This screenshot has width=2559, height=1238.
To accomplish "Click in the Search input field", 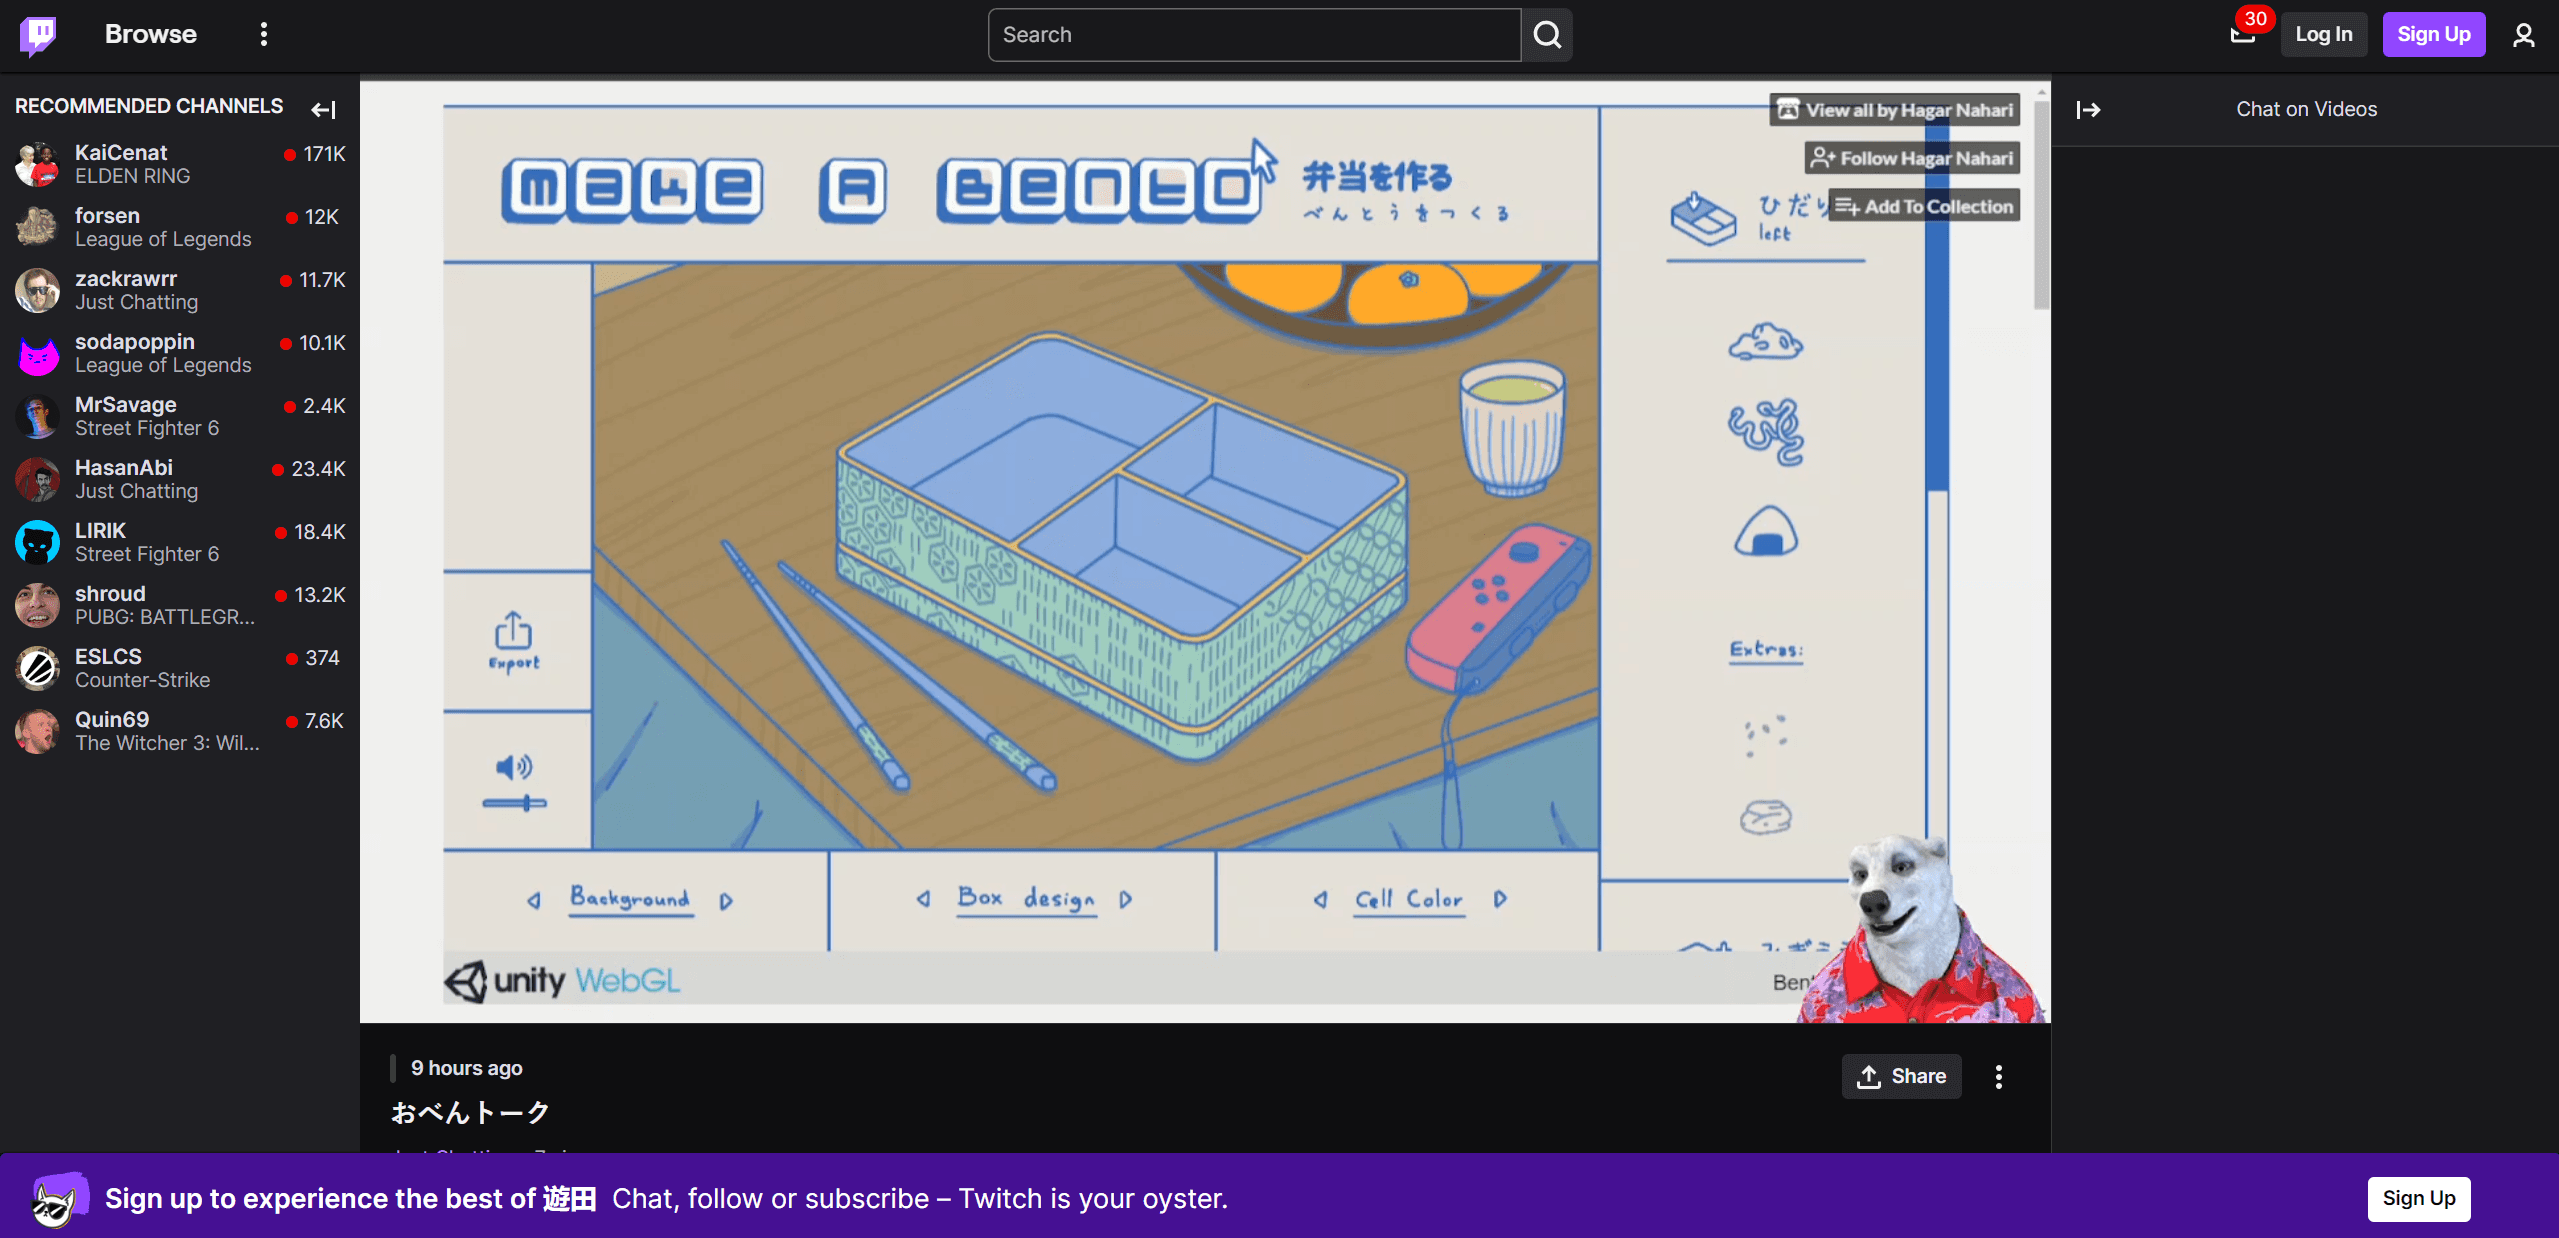I will tap(1254, 35).
